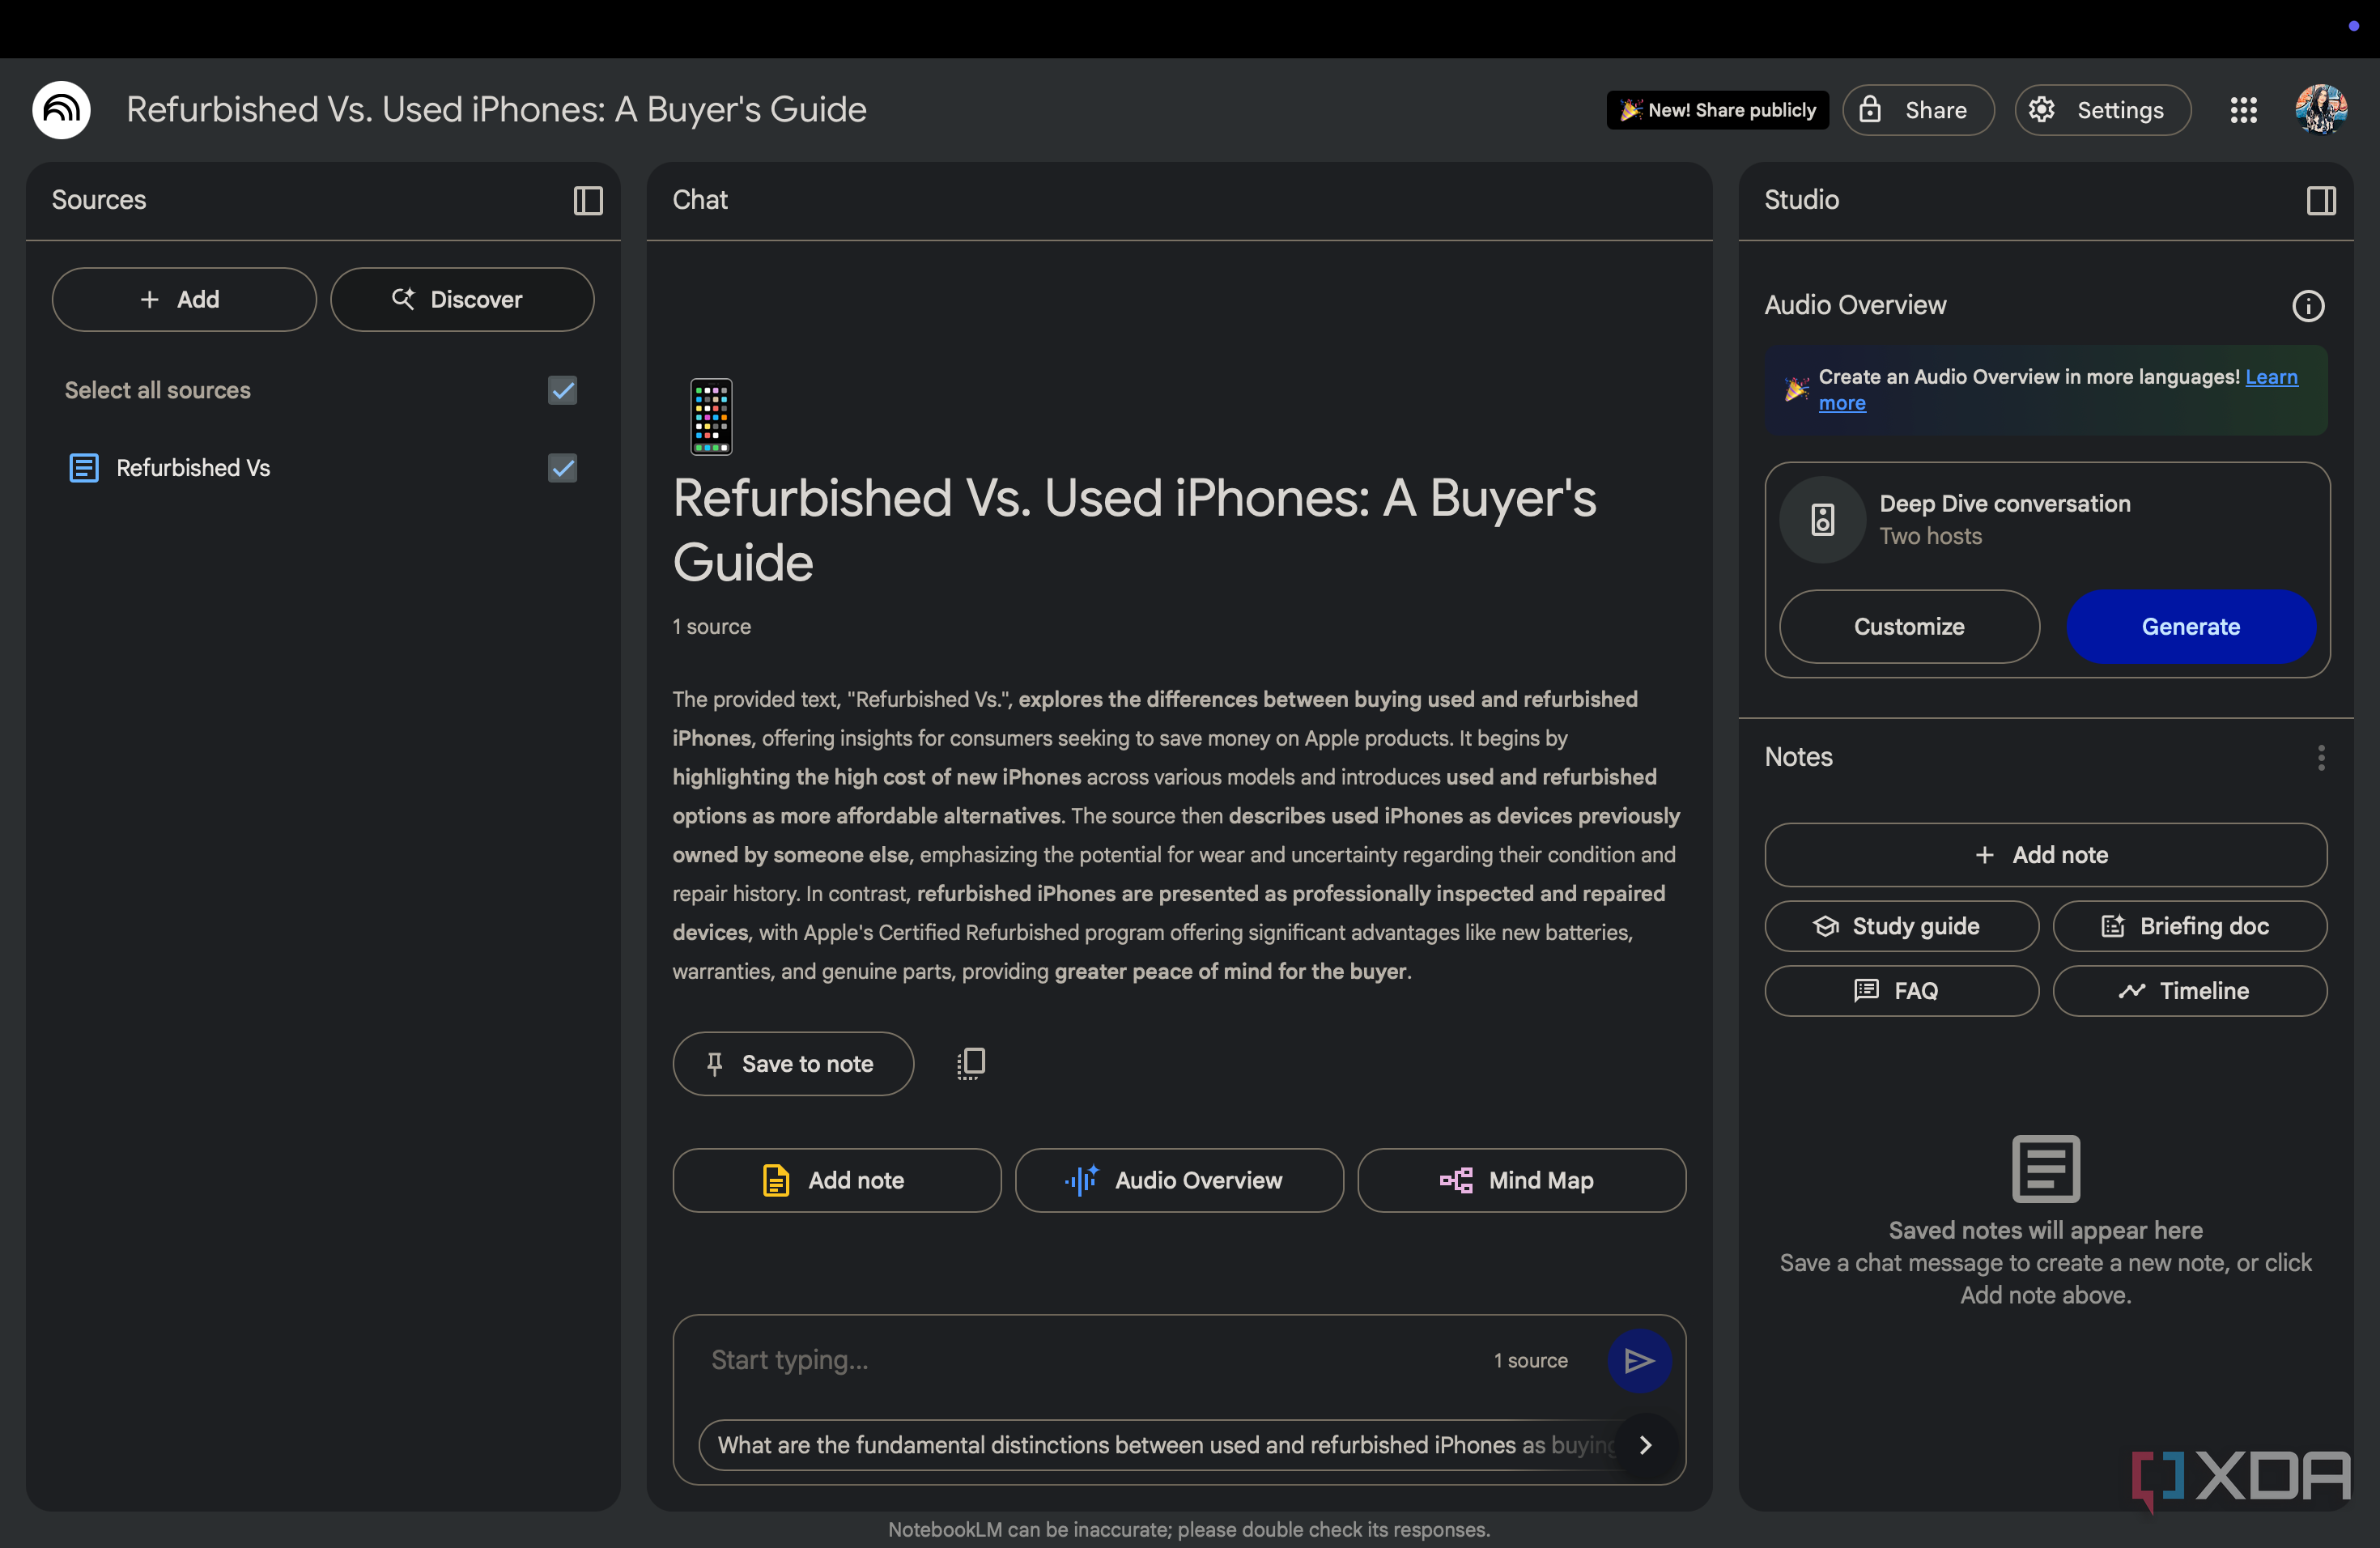Click the Refurbished Vs source document icon
The width and height of the screenshot is (2380, 1548).
coord(84,468)
